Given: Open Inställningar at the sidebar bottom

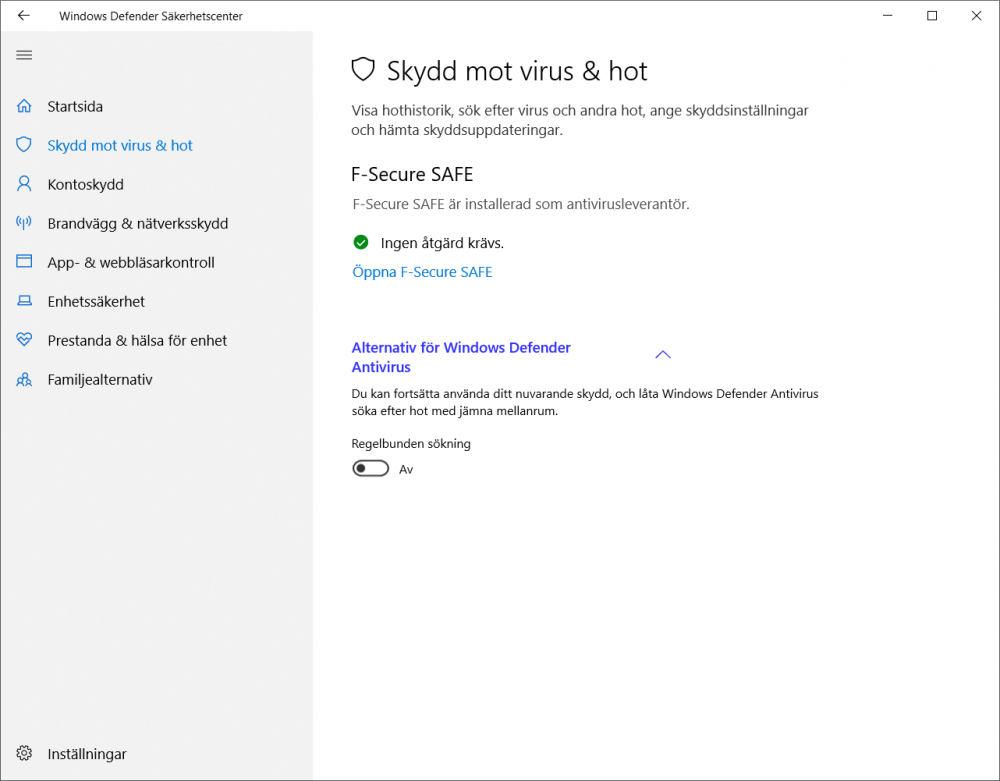Looking at the screenshot, I should (87, 753).
